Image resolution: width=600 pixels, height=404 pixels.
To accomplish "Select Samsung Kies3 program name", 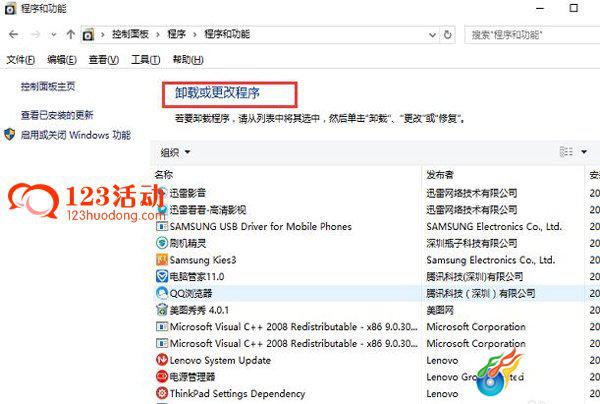I will [x=203, y=260].
